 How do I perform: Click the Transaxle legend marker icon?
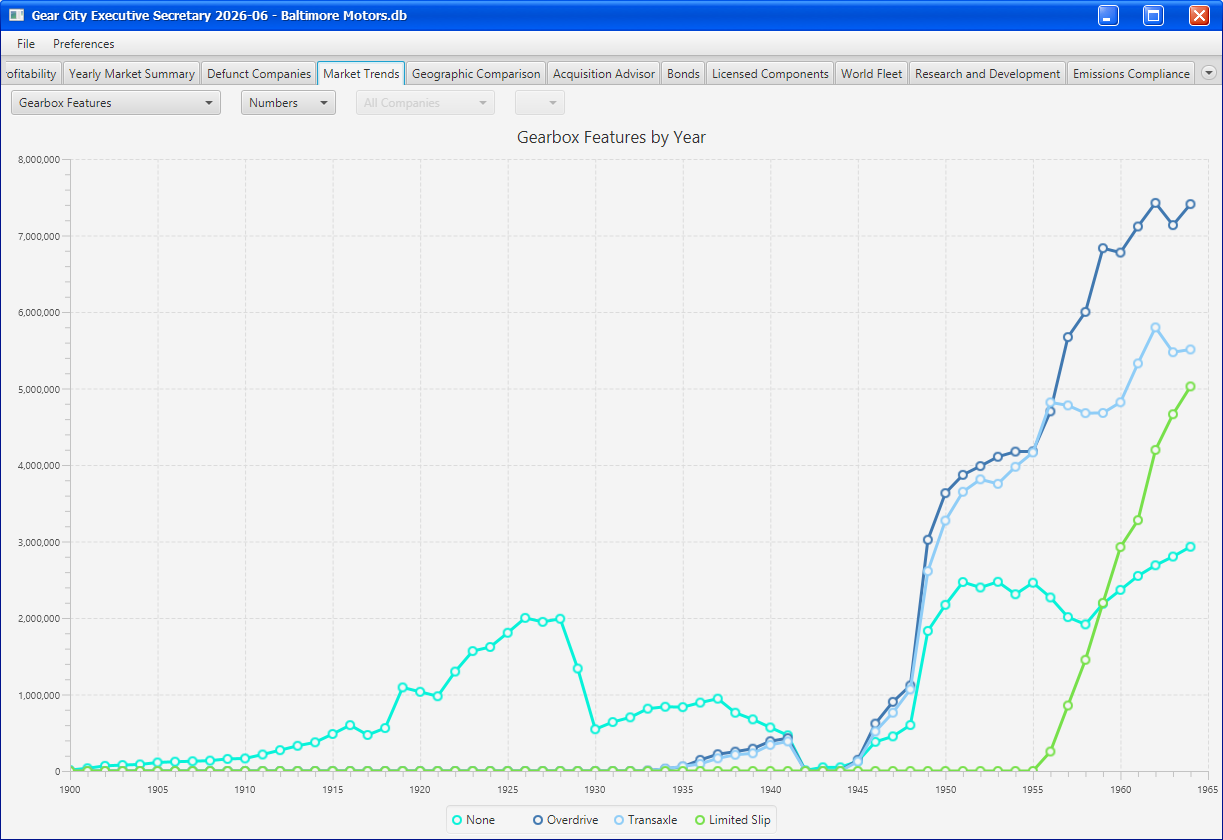tap(619, 820)
